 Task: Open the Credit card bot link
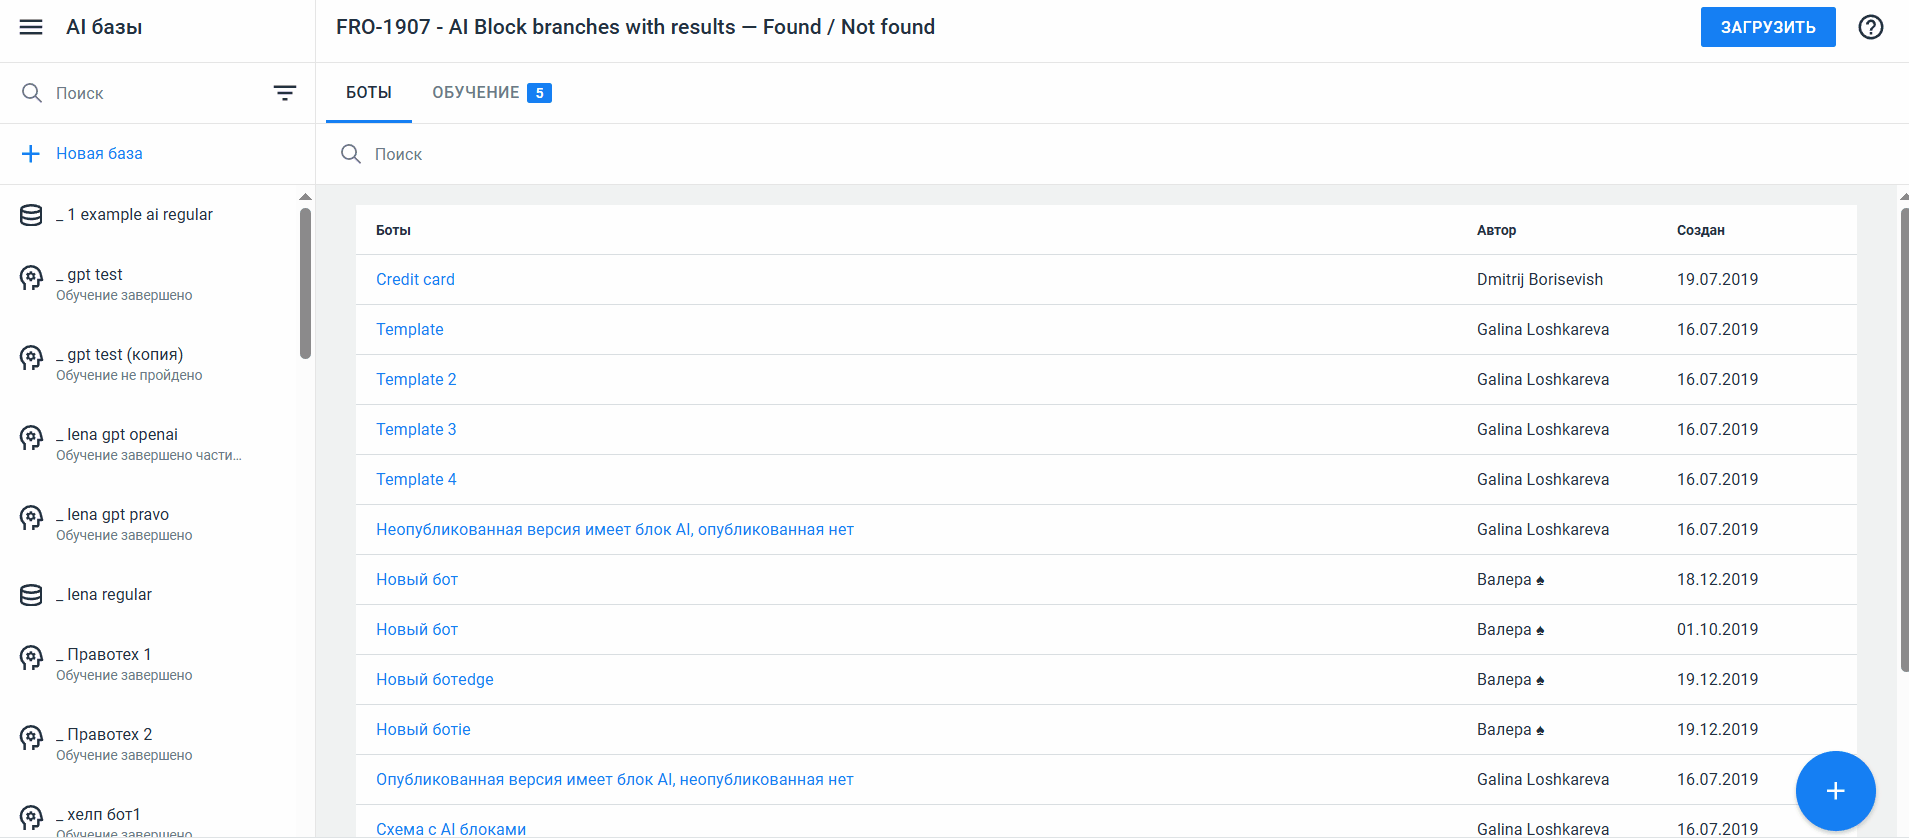coord(415,280)
